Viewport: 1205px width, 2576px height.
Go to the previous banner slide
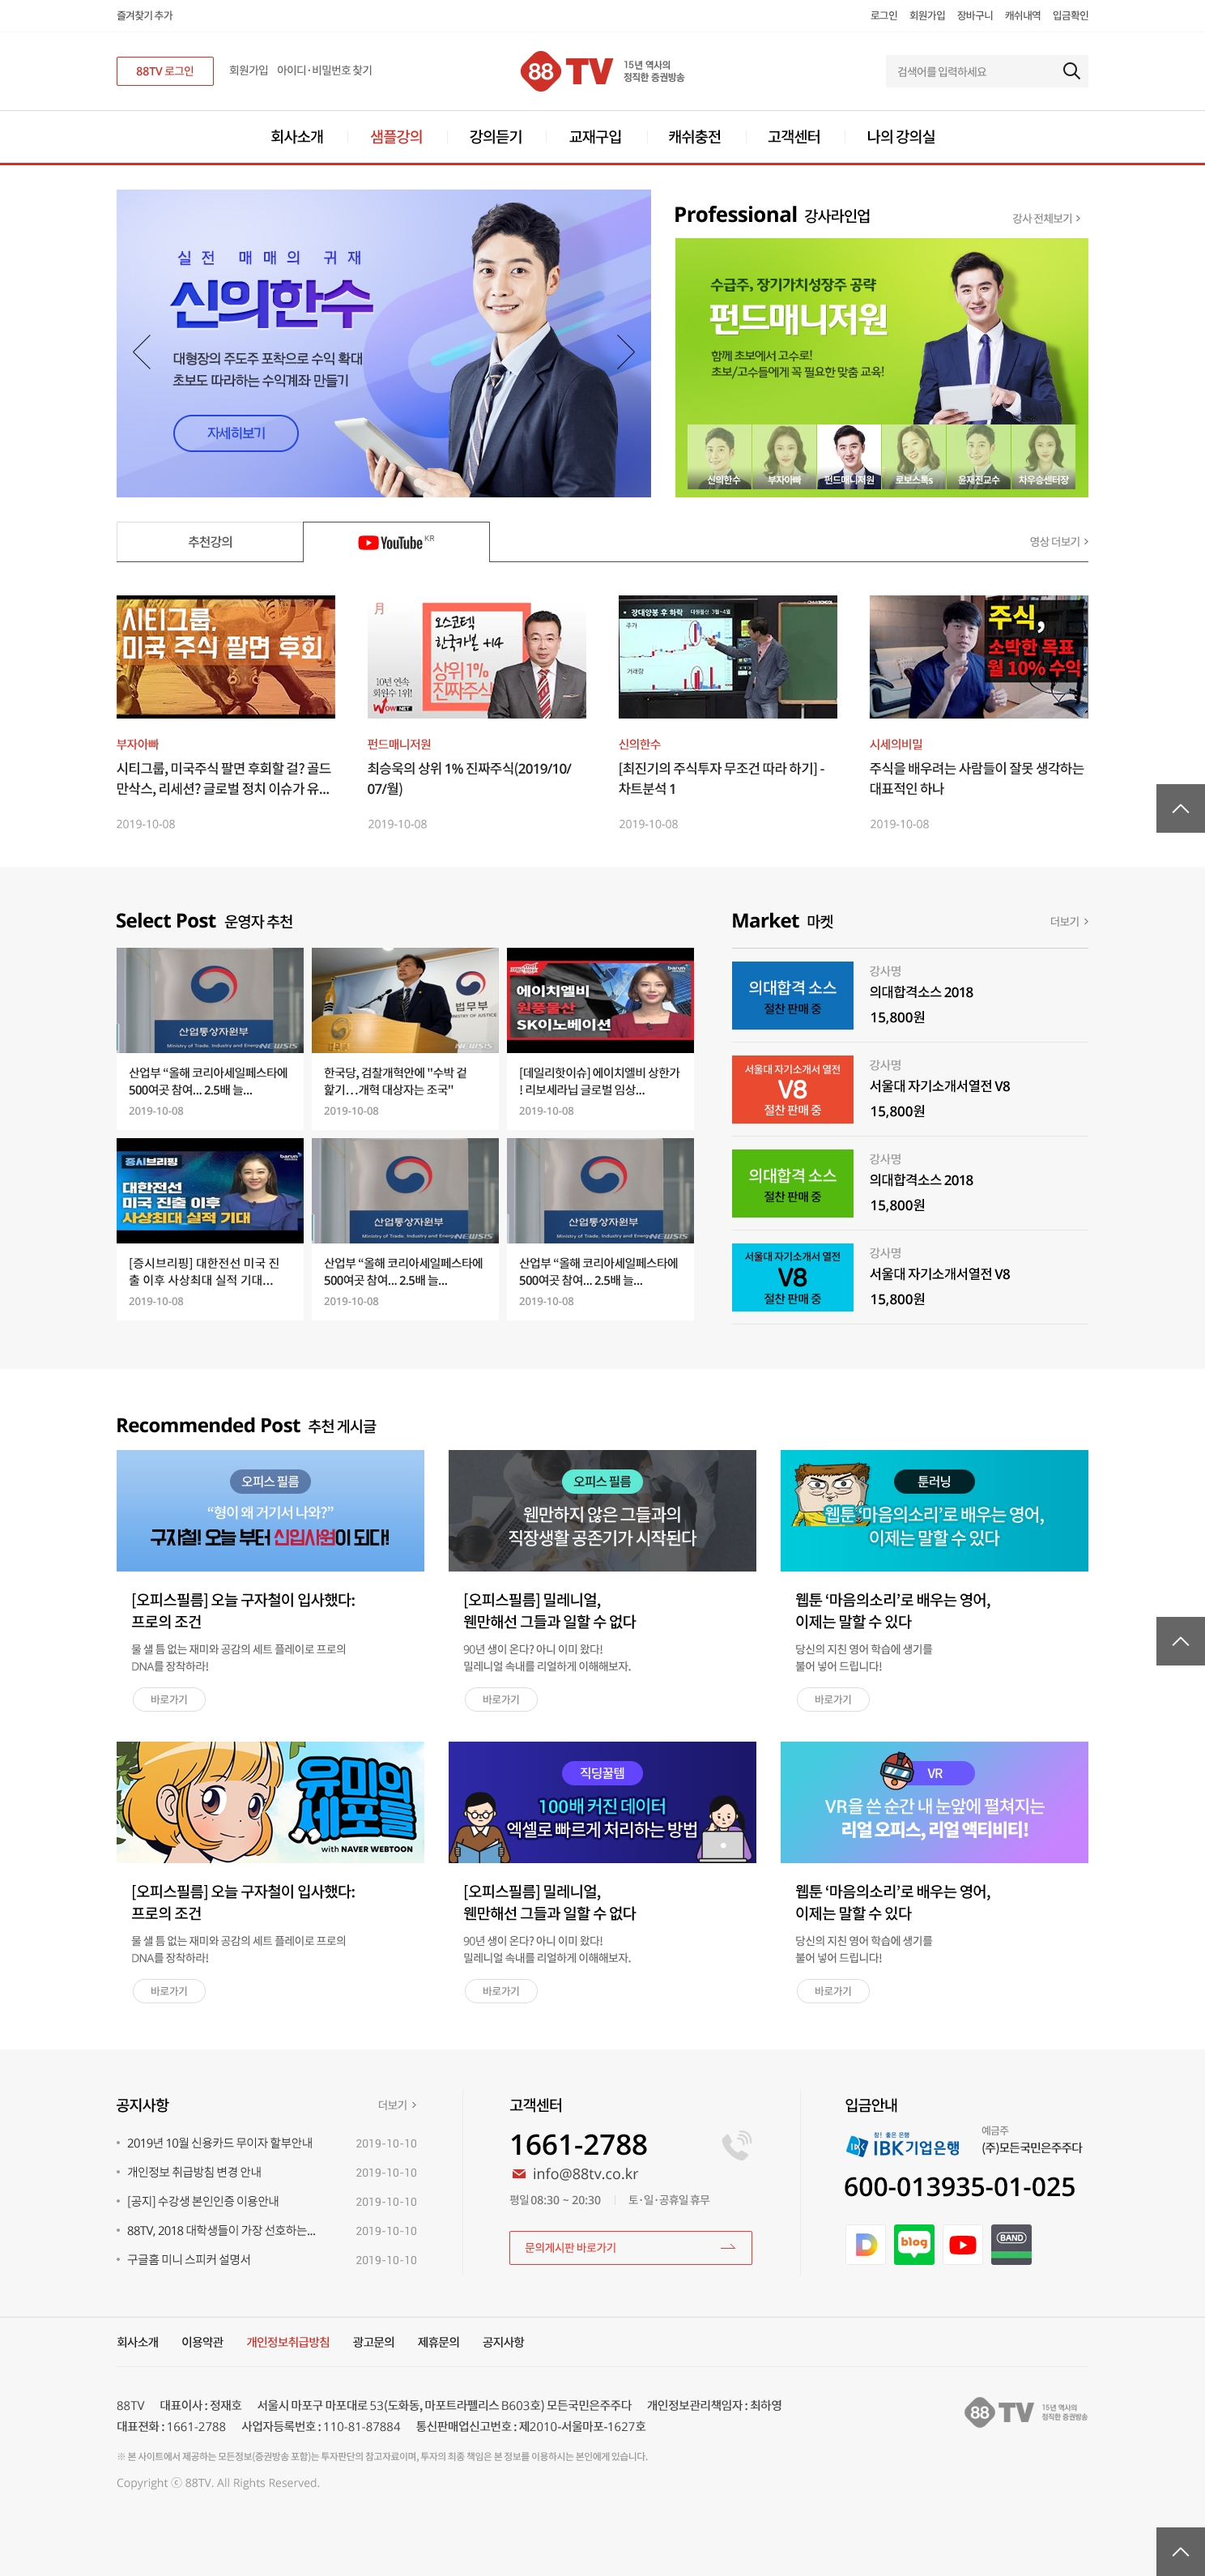pyautogui.click(x=142, y=352)
